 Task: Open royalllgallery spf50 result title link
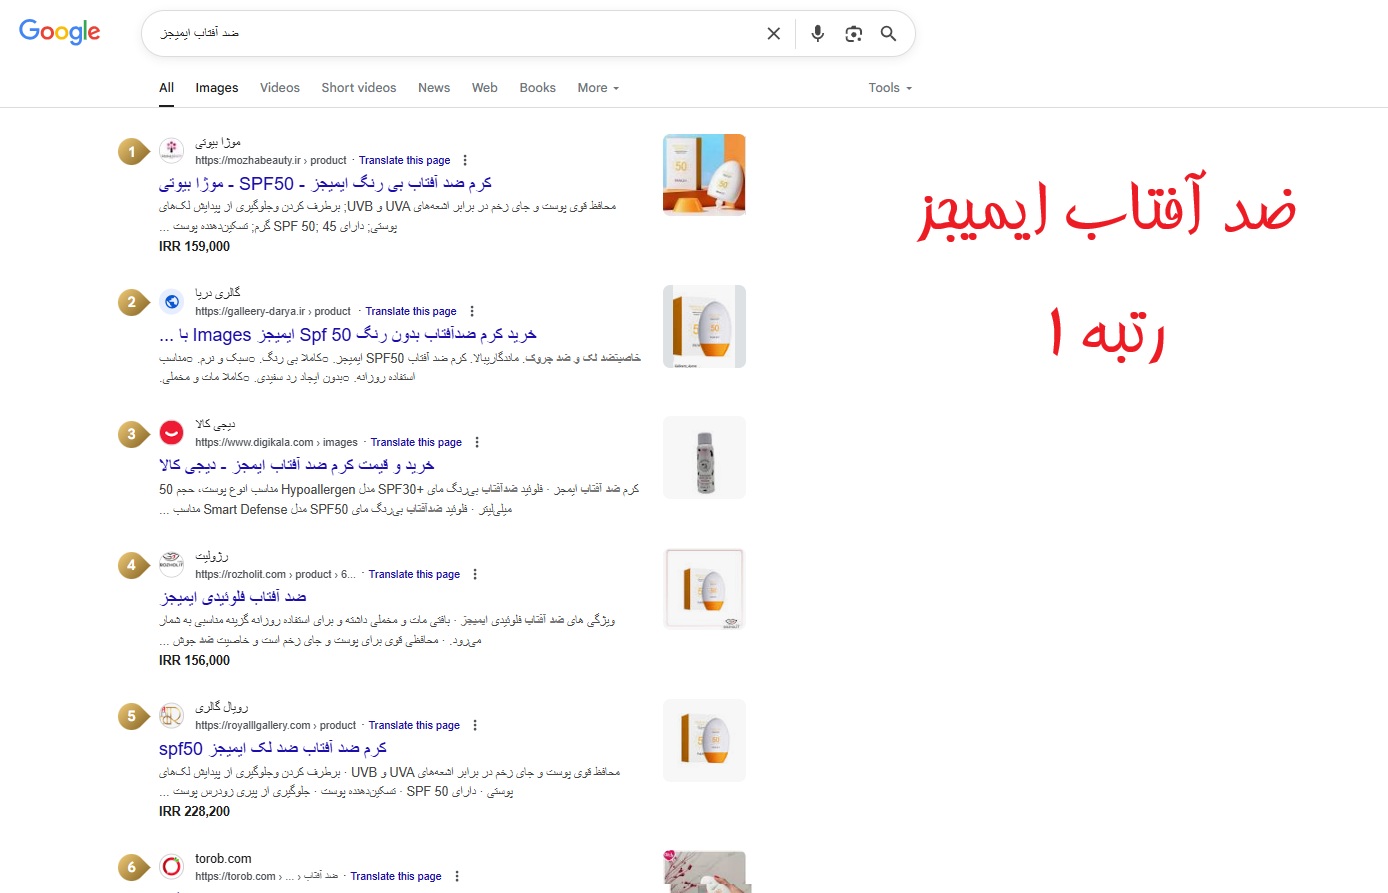coord(273,748)
